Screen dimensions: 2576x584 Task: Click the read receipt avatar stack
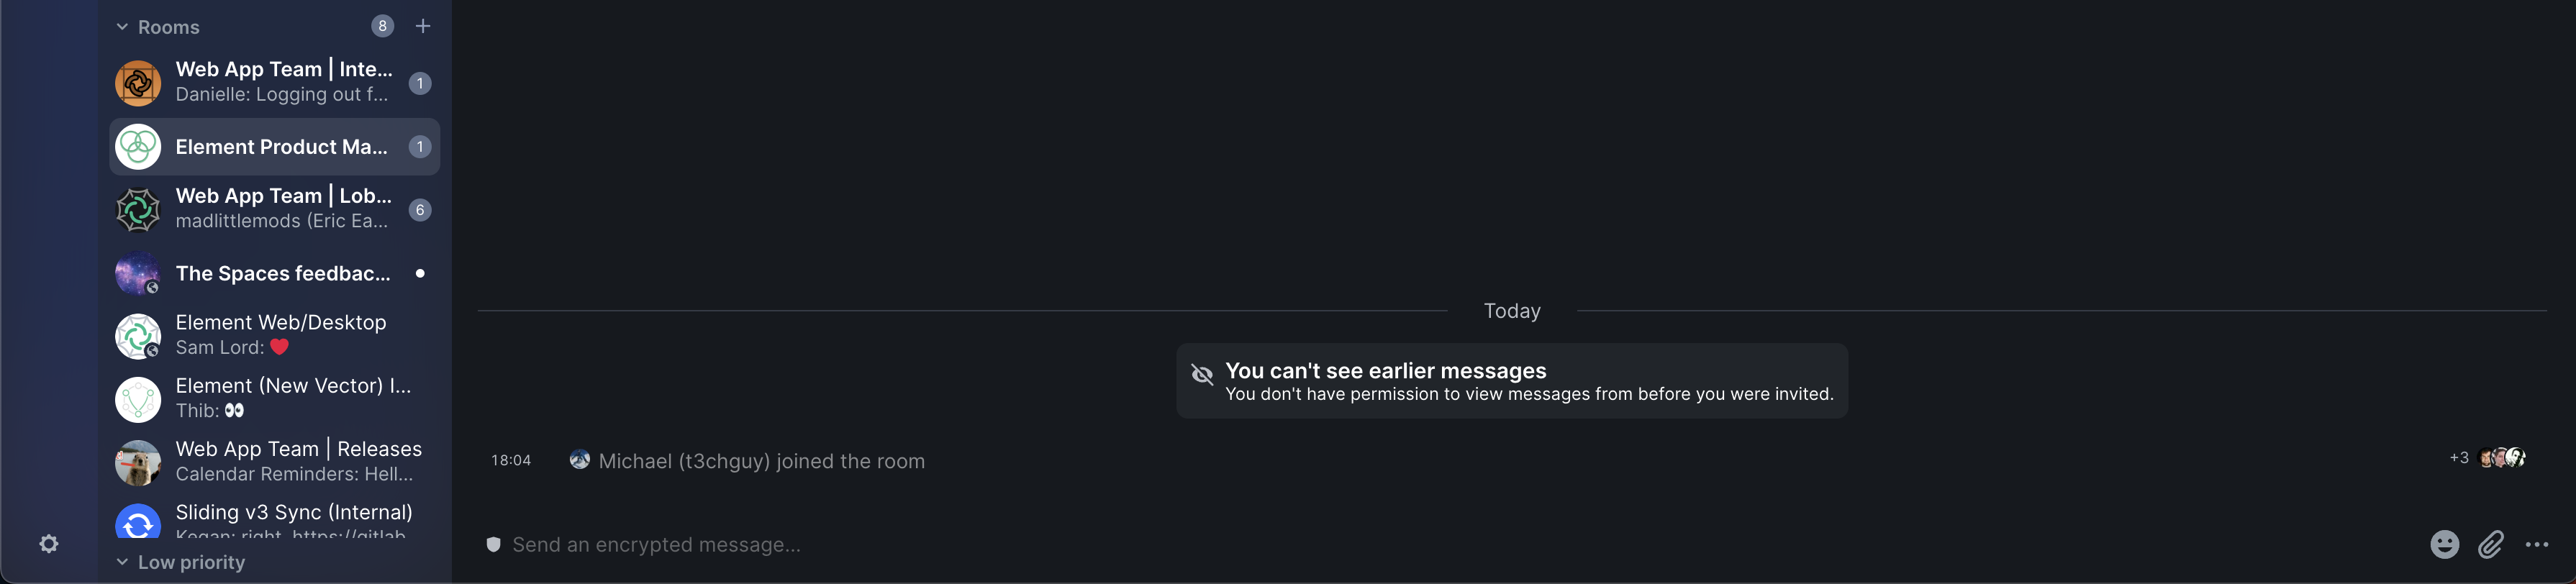click(x=2504, y=457)
